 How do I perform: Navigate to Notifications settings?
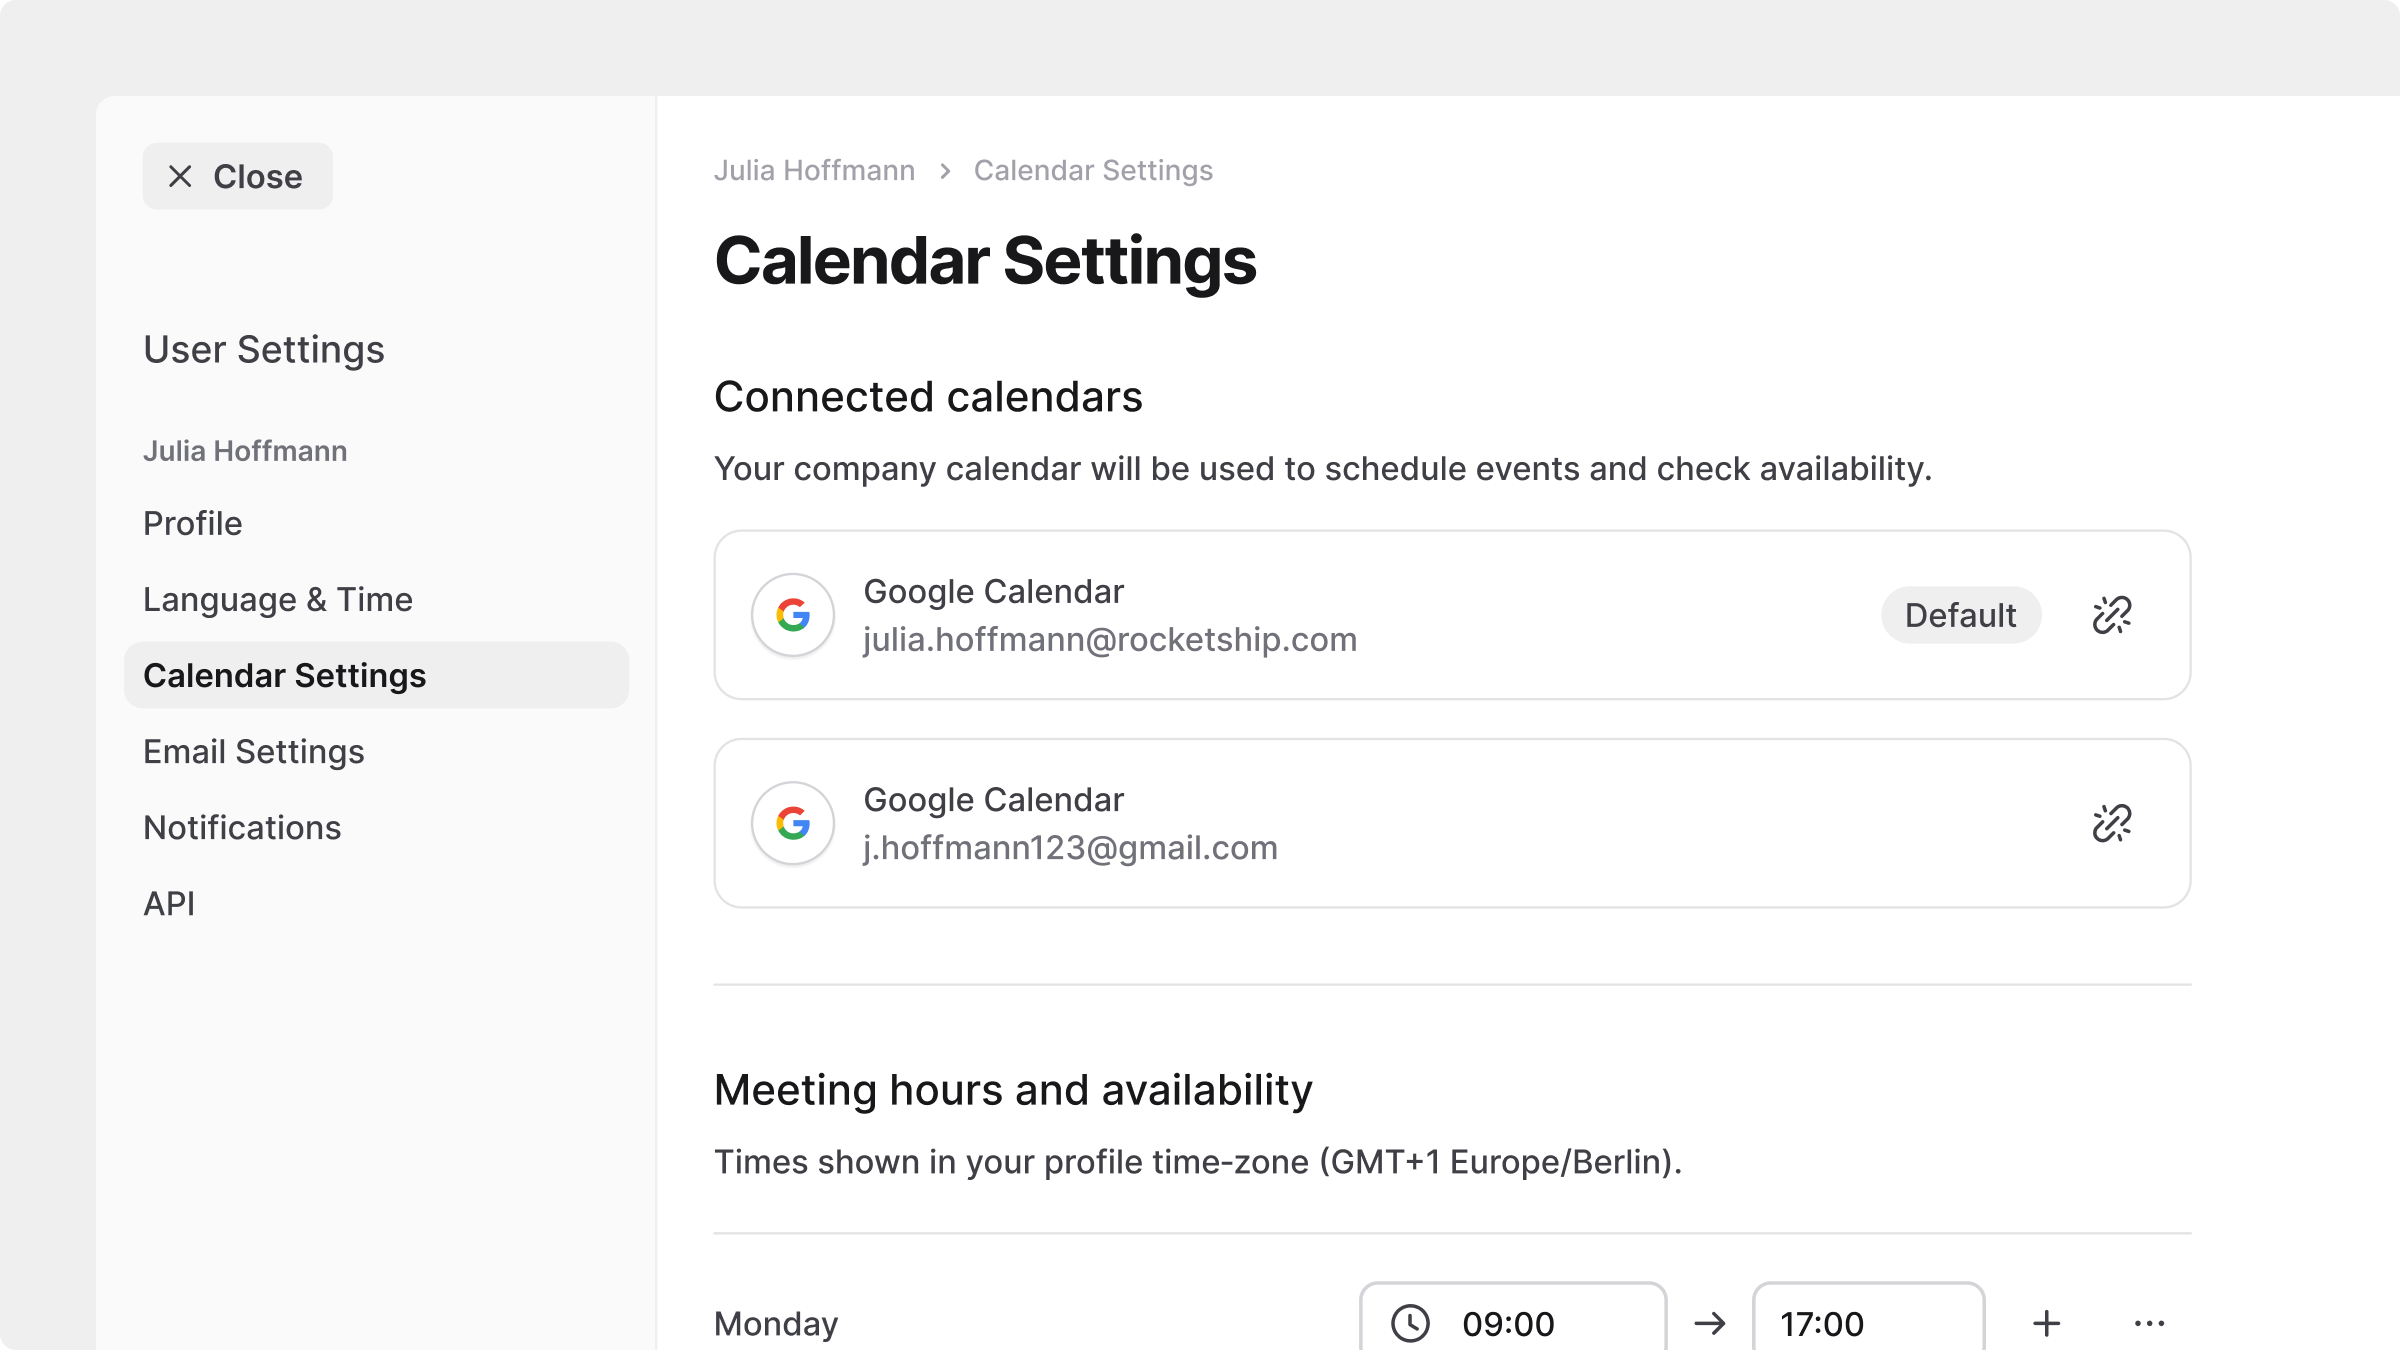pyautogui.click(x=242, y=827)
